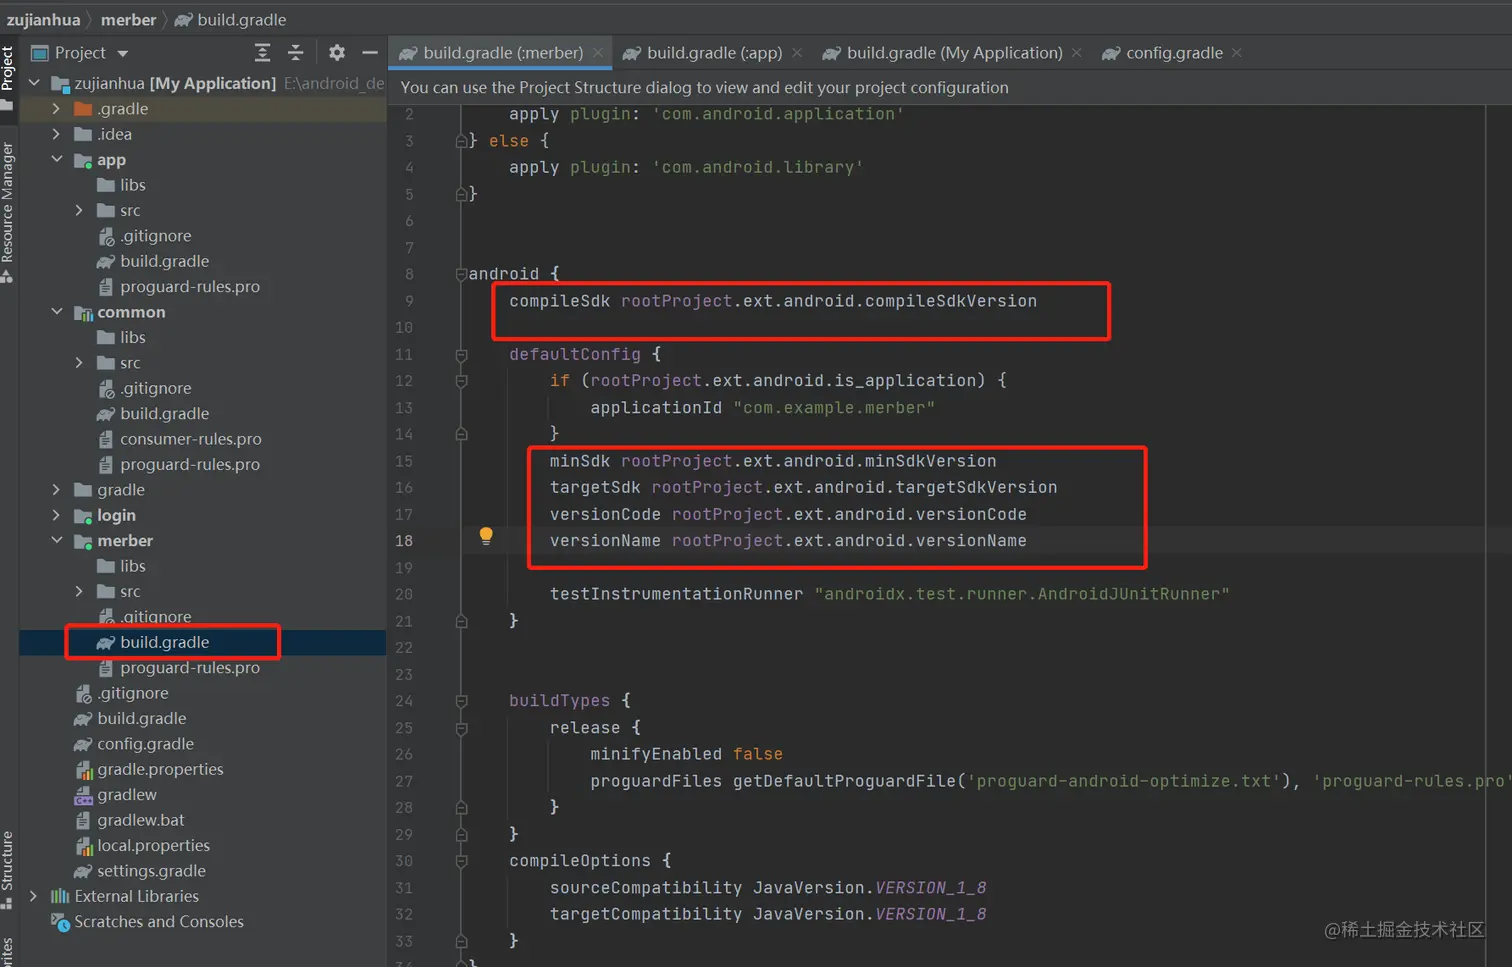Expand the .idea folder

[56, 134]
